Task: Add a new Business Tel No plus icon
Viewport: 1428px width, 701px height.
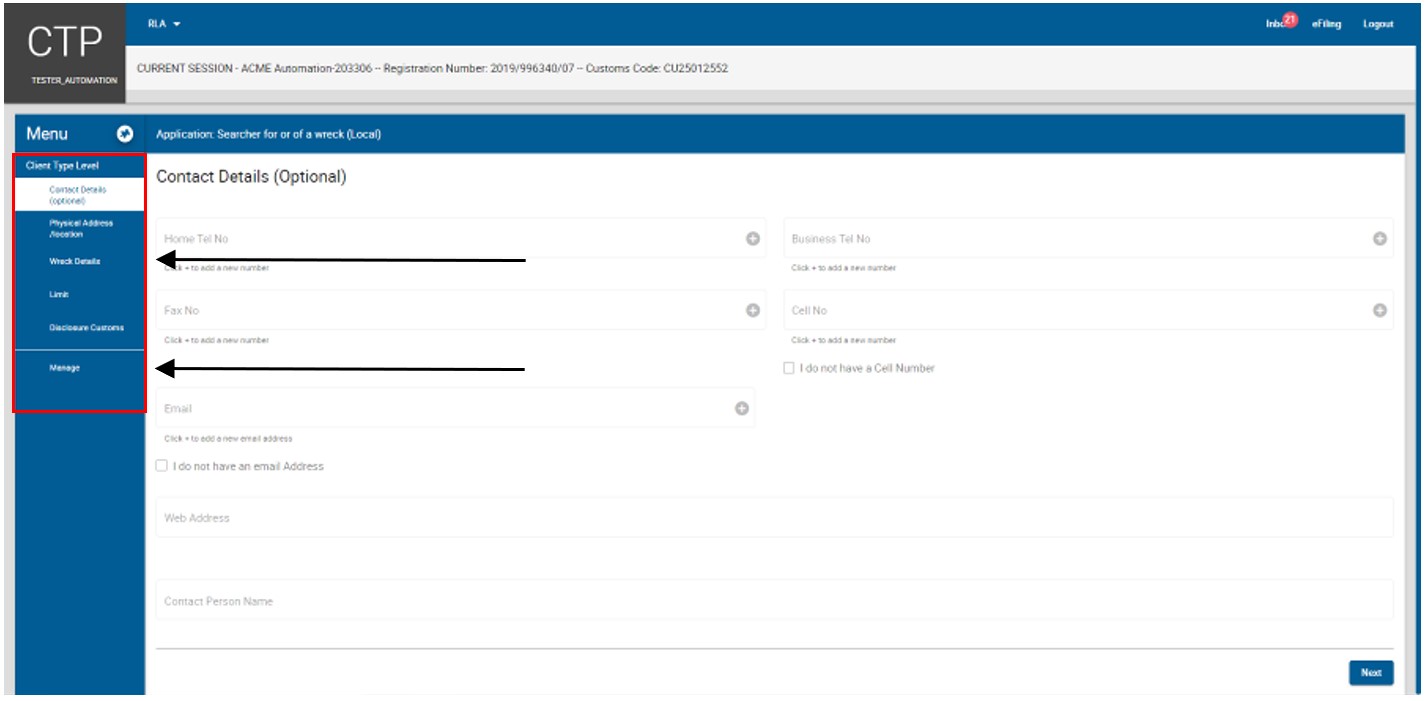Action: [x=1379, y=239]
